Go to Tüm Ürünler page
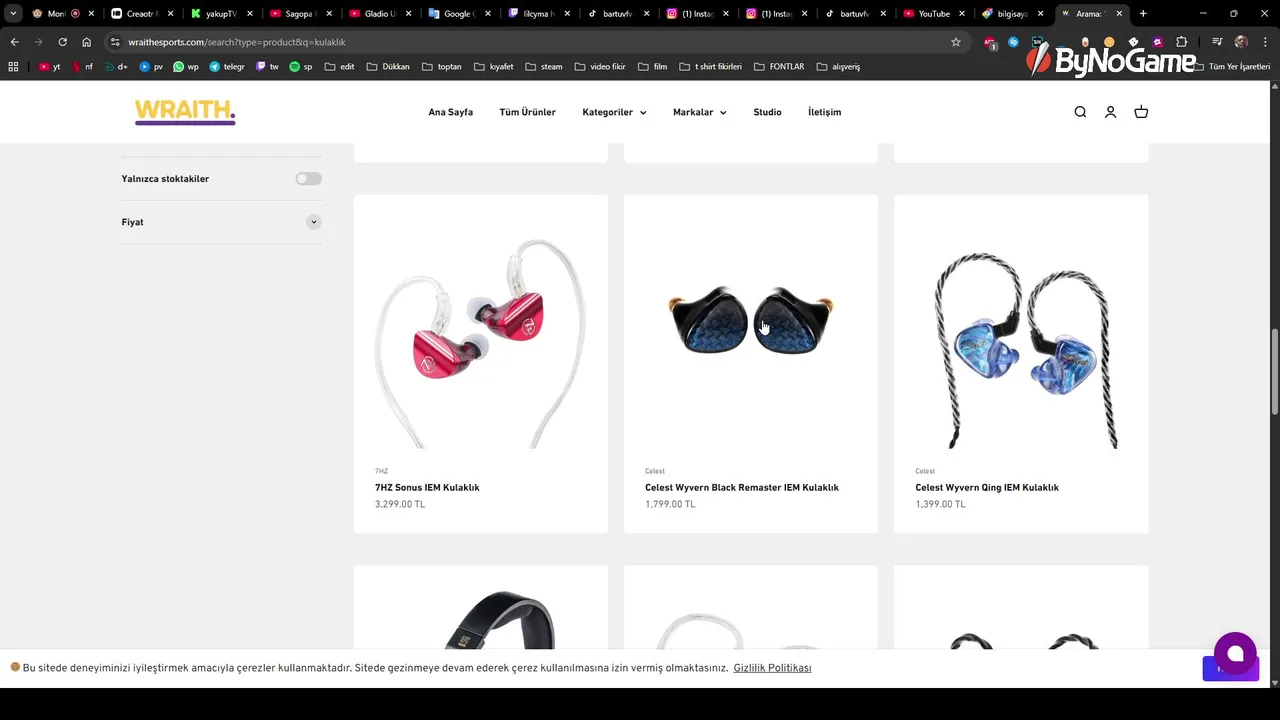The image size is (1280, 720). click(x=528, y=112)
